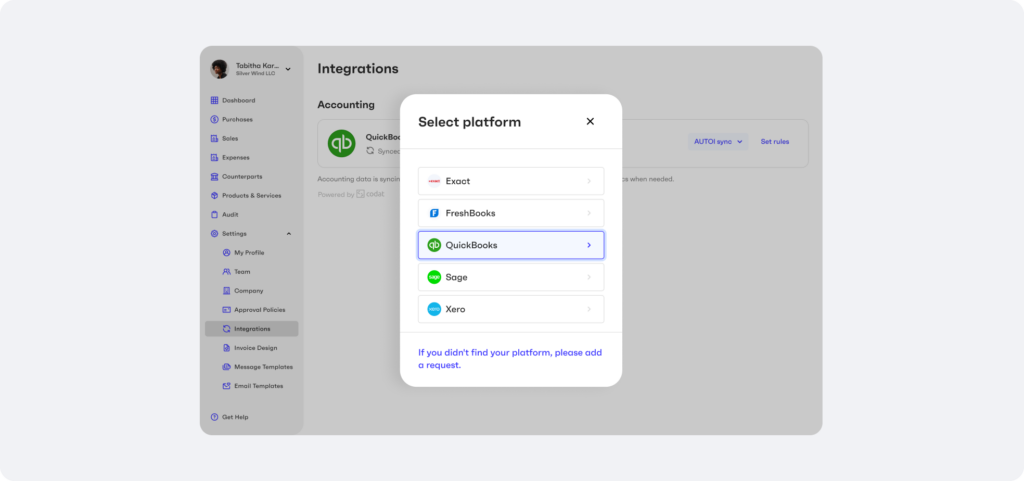Click the Team people icon

point(227,272)
